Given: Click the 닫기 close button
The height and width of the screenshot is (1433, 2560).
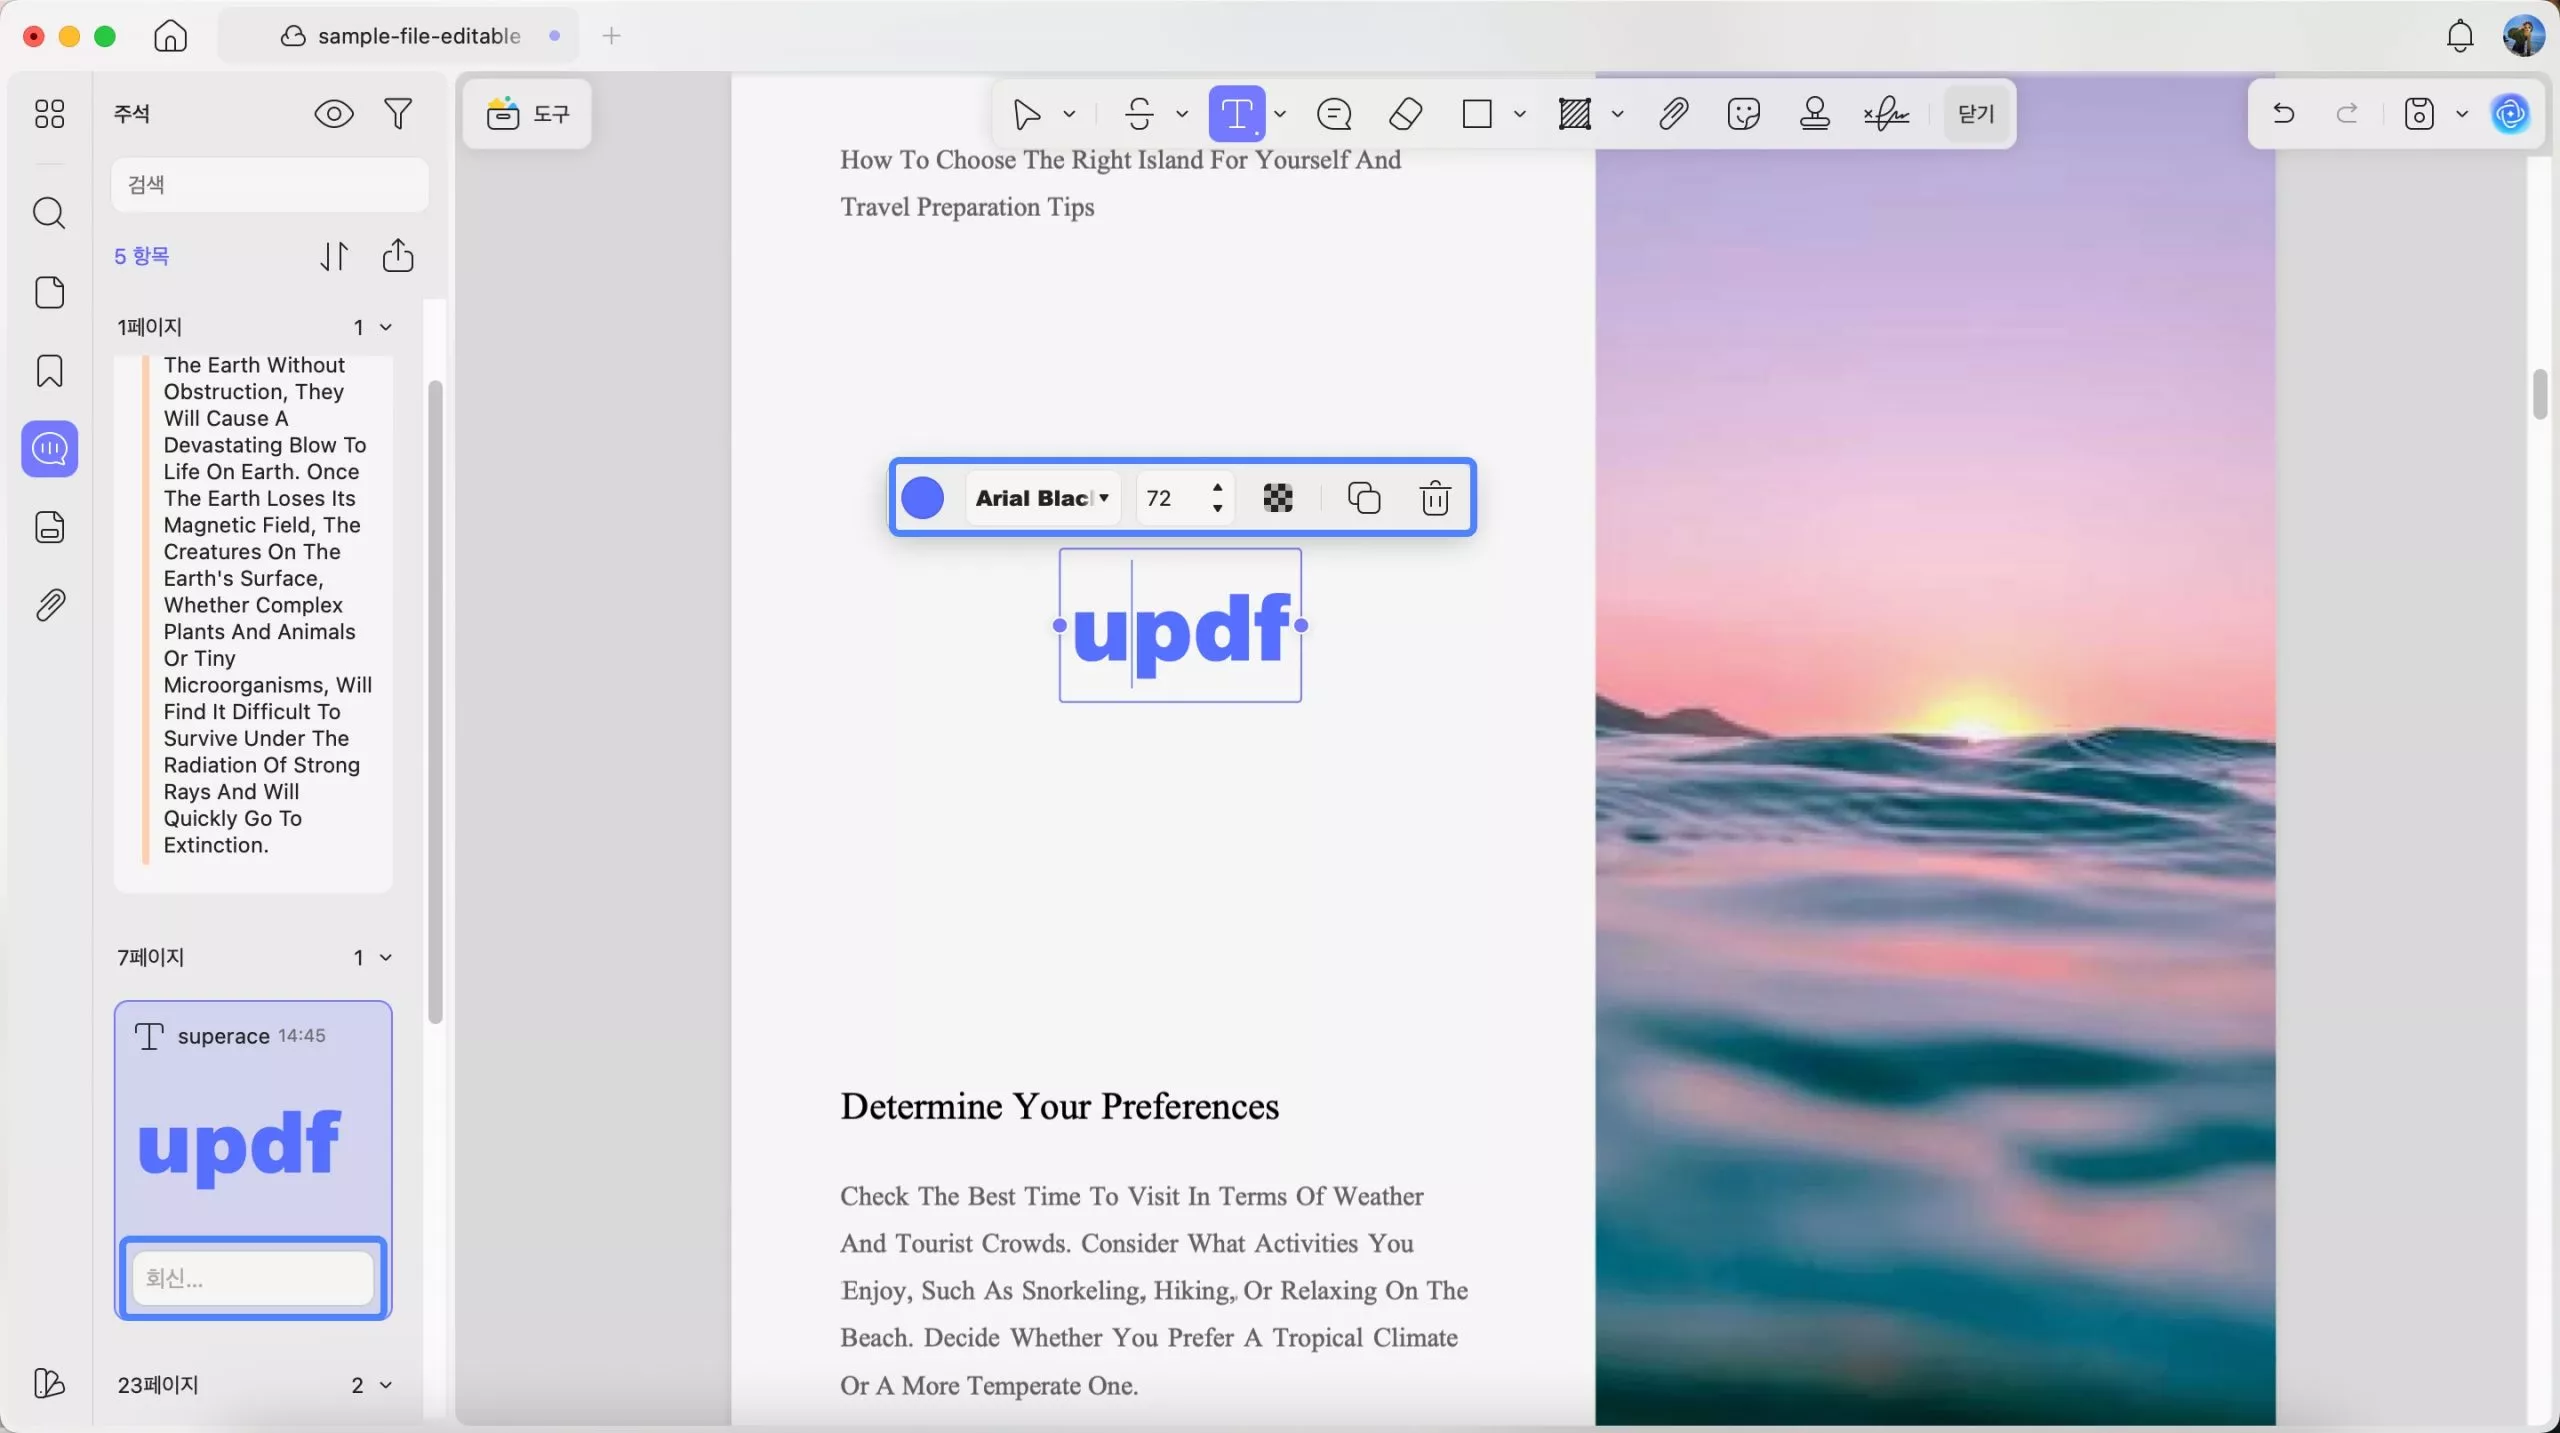Looking at the screenshot, I should click(1976, 114).
